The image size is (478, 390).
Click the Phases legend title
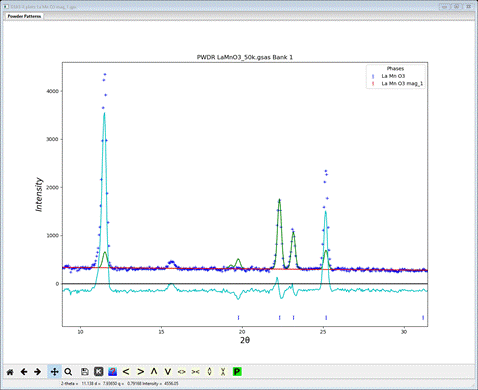[395, 68]
